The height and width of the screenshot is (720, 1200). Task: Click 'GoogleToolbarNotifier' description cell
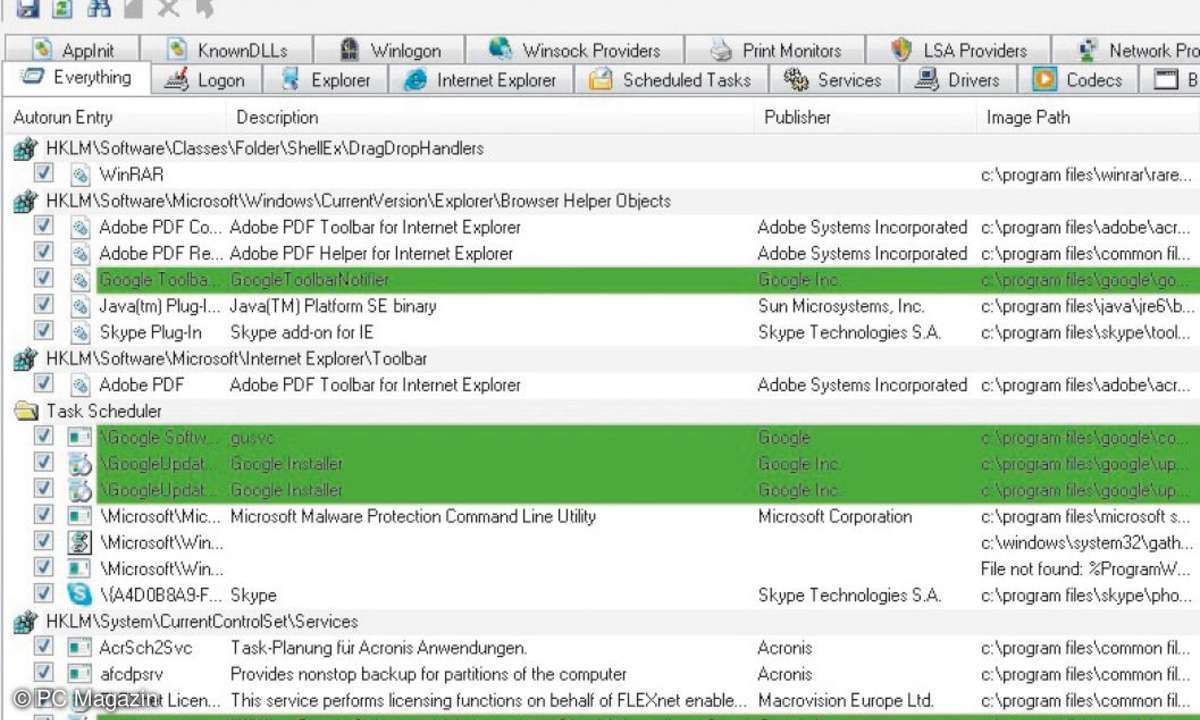coord(310,280)
